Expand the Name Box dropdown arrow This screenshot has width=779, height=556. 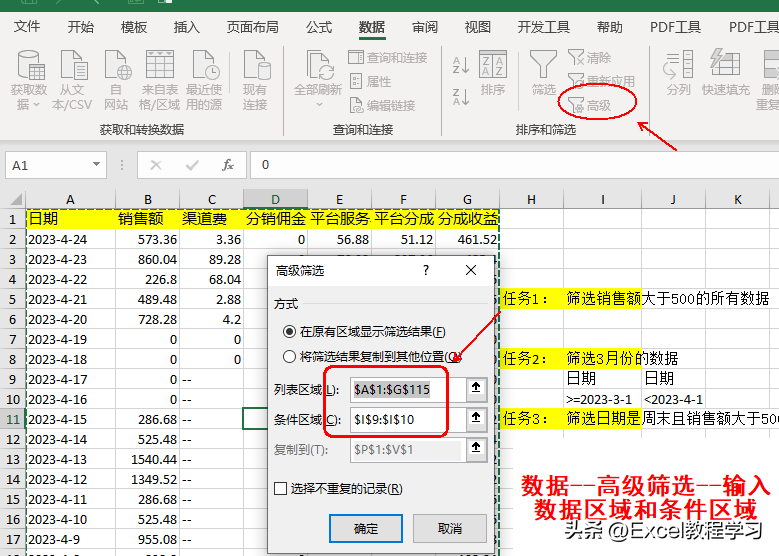coord(96,164)
